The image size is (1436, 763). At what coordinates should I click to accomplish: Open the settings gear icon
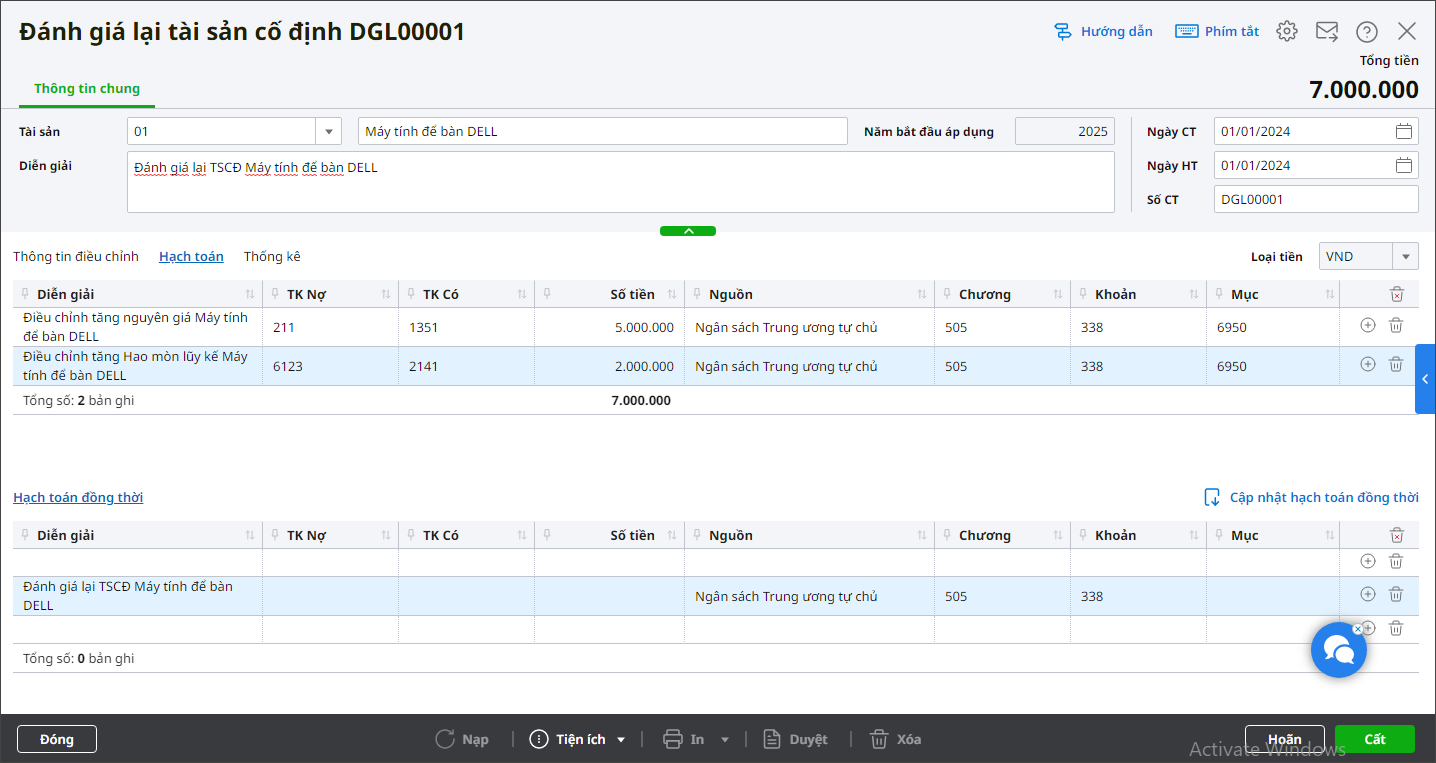1287,31
